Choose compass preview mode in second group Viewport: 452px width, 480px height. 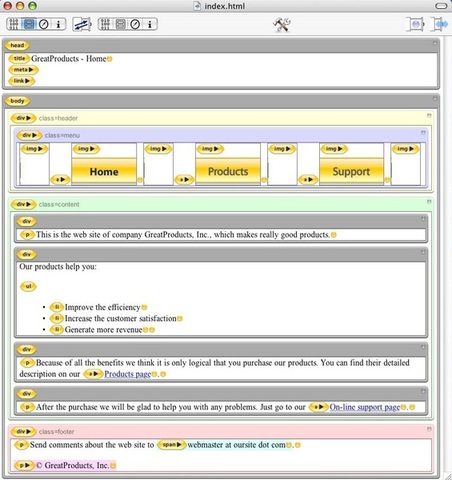135,24
